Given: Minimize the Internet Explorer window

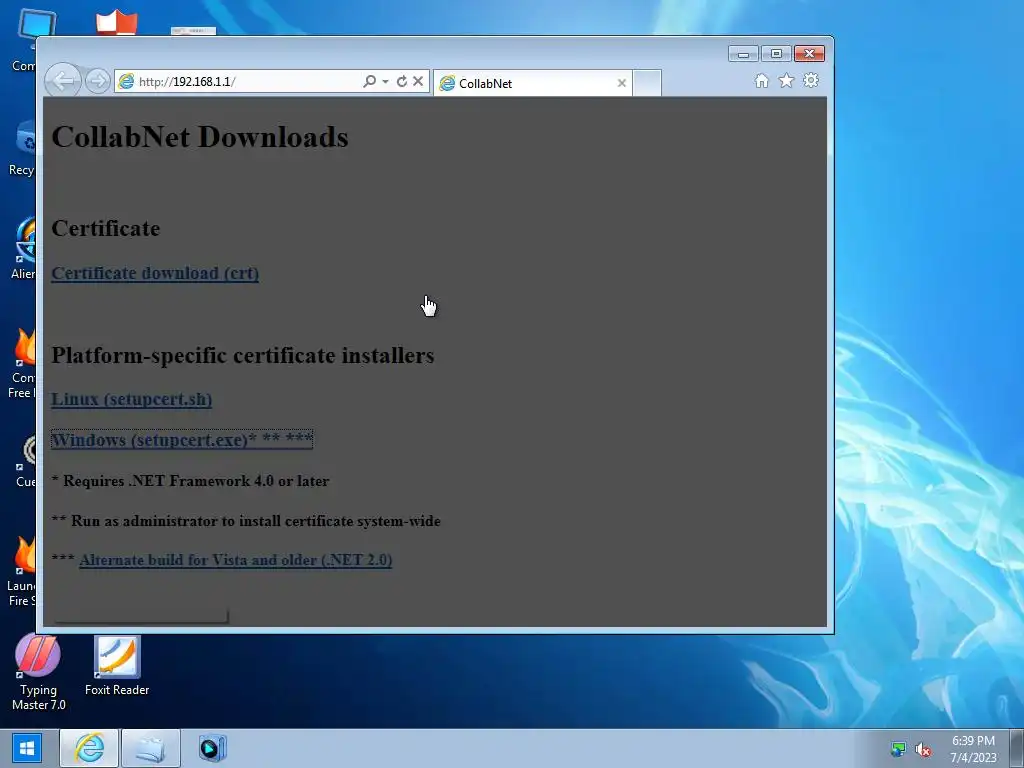Looking at the screenshot, I should 743,54.
